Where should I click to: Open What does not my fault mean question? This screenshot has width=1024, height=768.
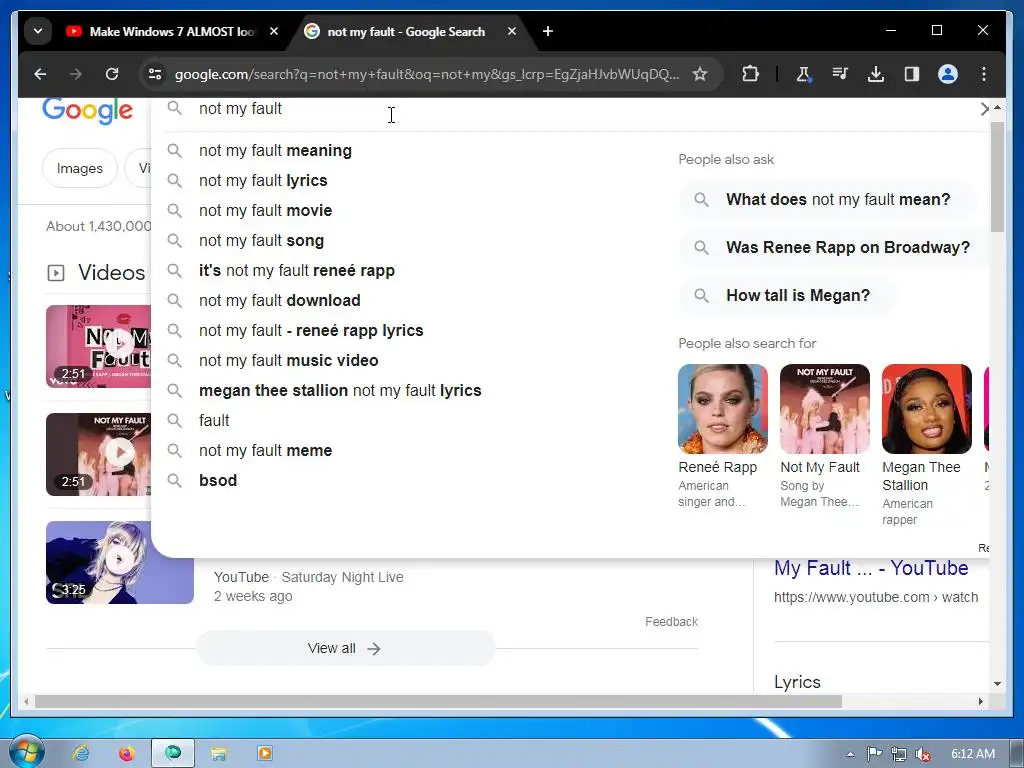coord(827,200)
